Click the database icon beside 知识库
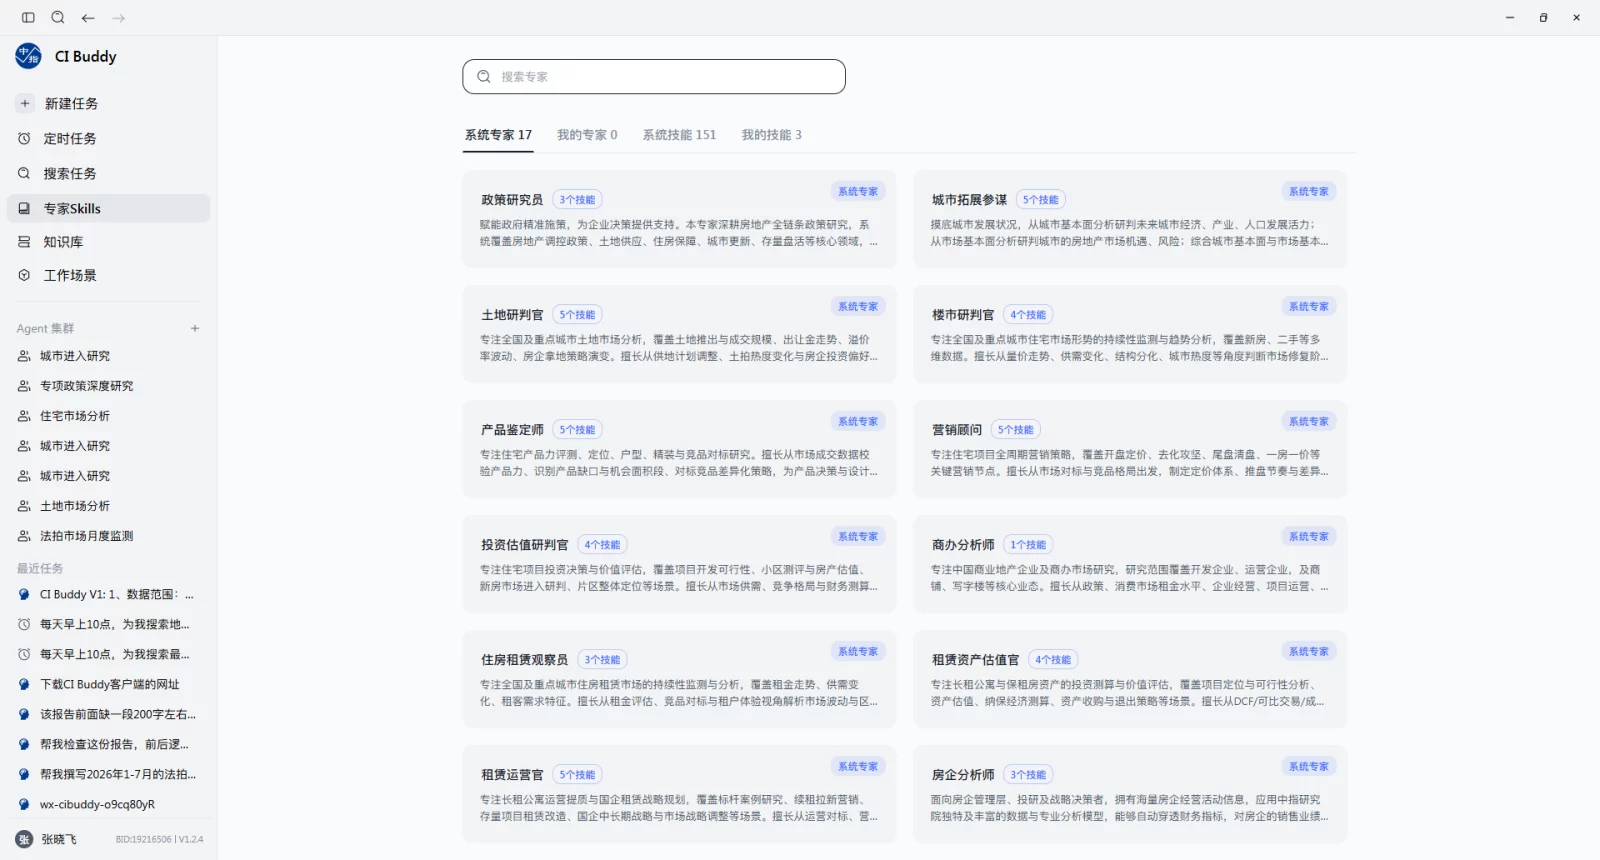This screenshot has height=860, width=1600. click(24, 241)
